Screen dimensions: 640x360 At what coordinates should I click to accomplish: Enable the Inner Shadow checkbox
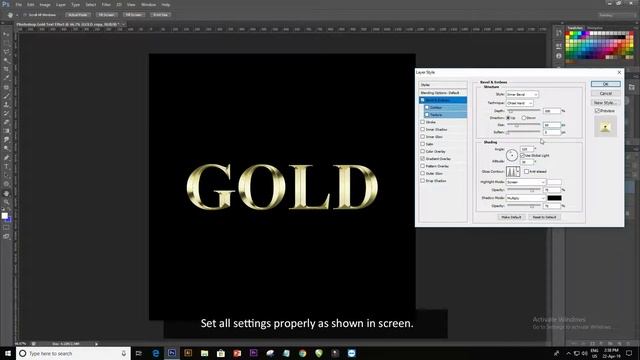(423, 129)
